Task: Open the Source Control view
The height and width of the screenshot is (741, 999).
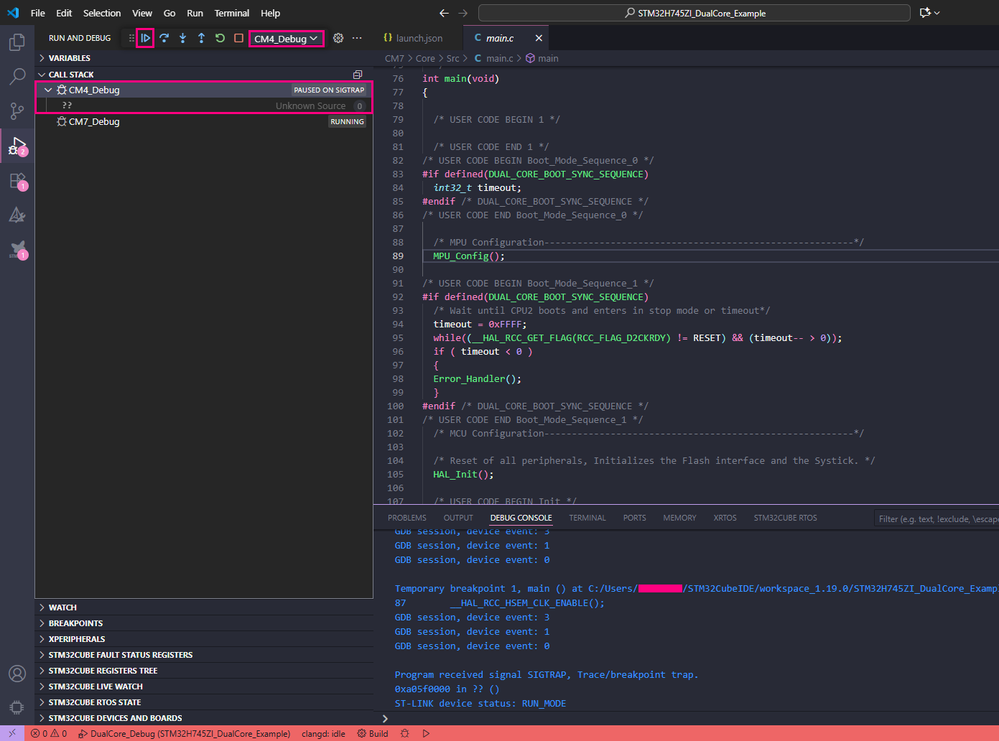Action: pos(17,111)
